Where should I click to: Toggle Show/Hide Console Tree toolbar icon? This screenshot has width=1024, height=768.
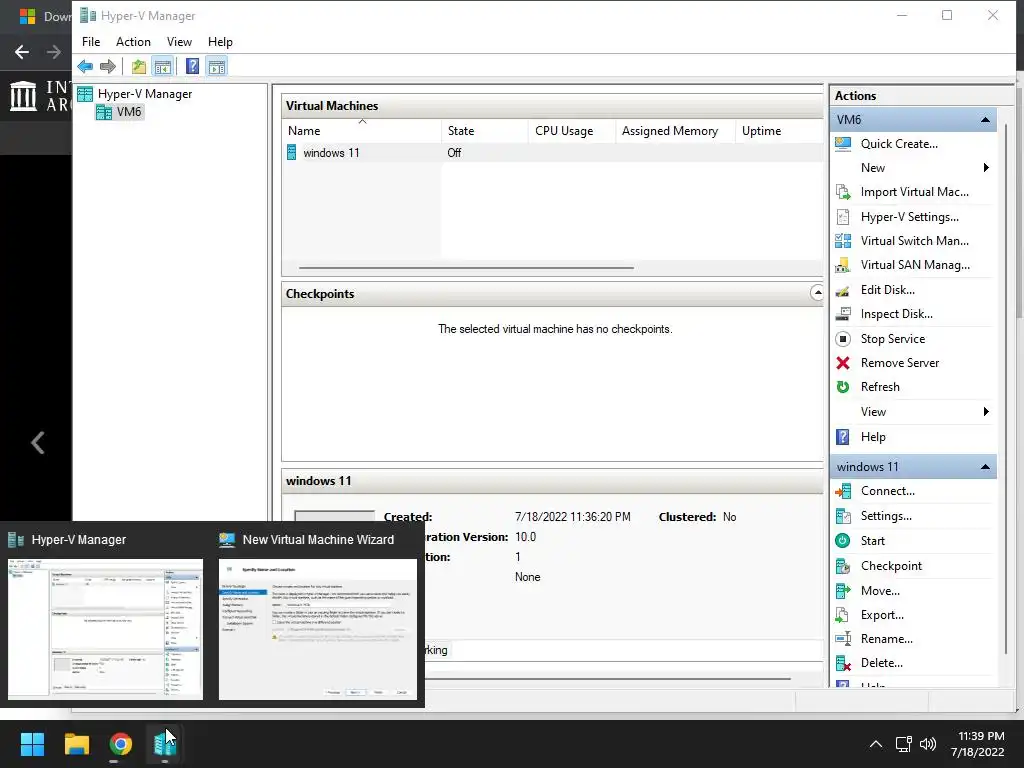tap(163, 66)
